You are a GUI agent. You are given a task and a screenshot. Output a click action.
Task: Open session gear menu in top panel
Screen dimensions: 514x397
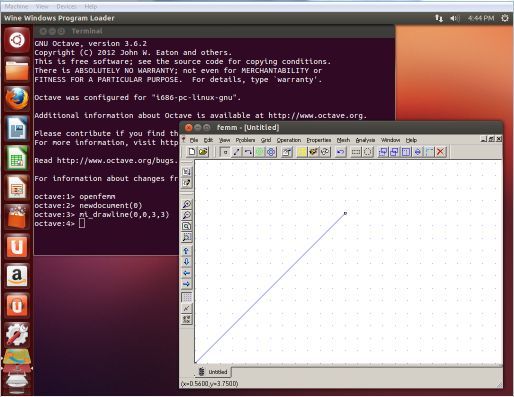click(505, 18)
